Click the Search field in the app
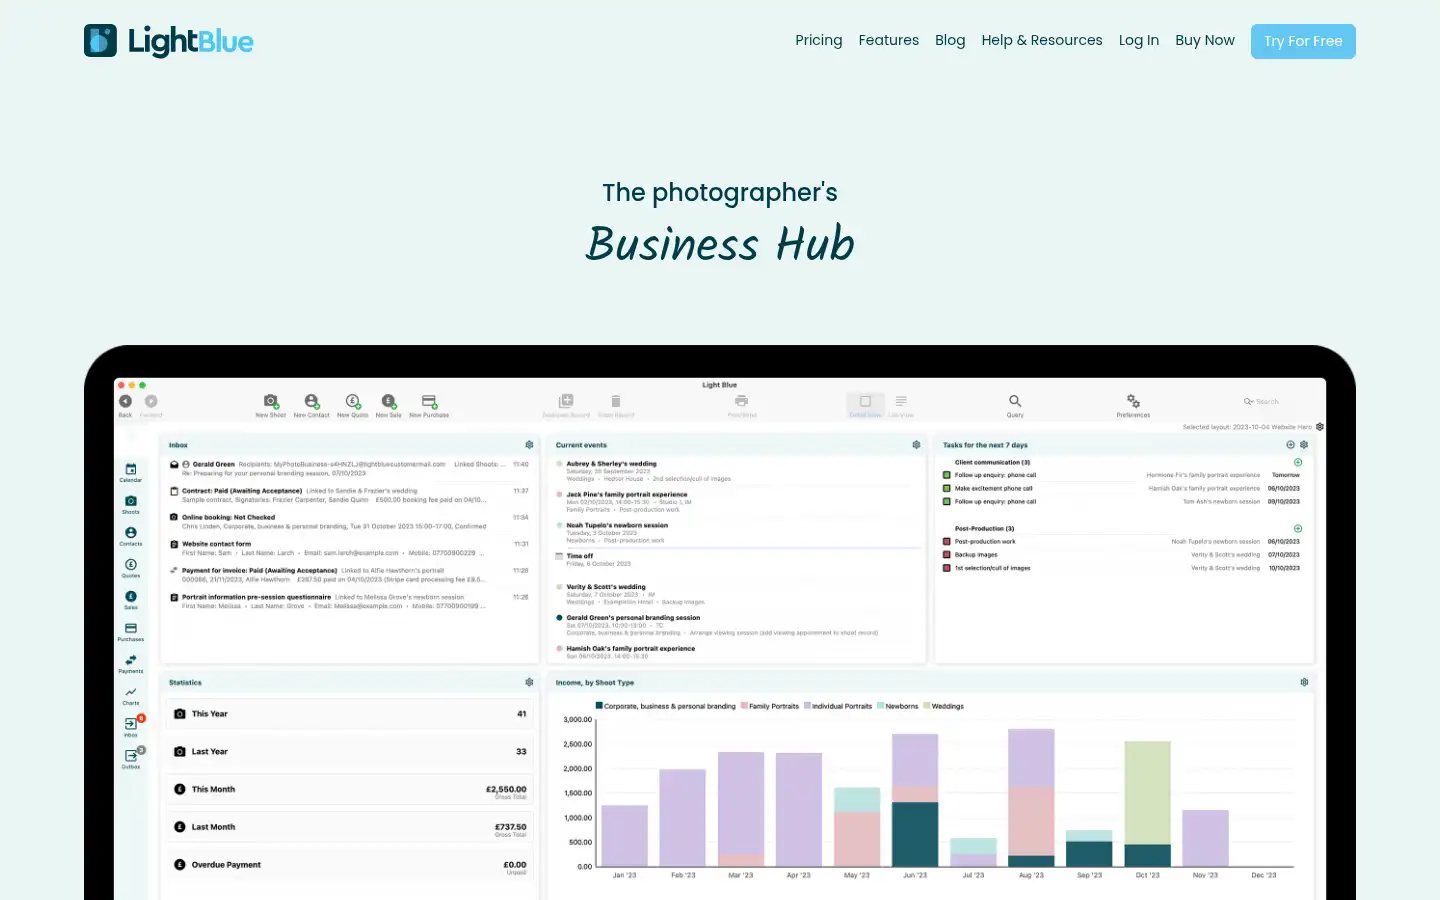The height and width of the screenshot is (900, 1440). point(1261,401)
